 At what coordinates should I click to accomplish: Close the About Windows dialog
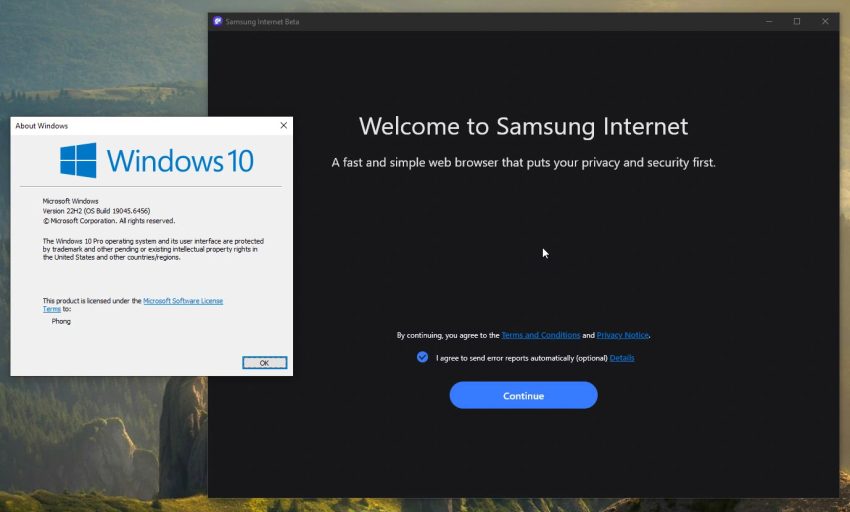click(283, 126)
